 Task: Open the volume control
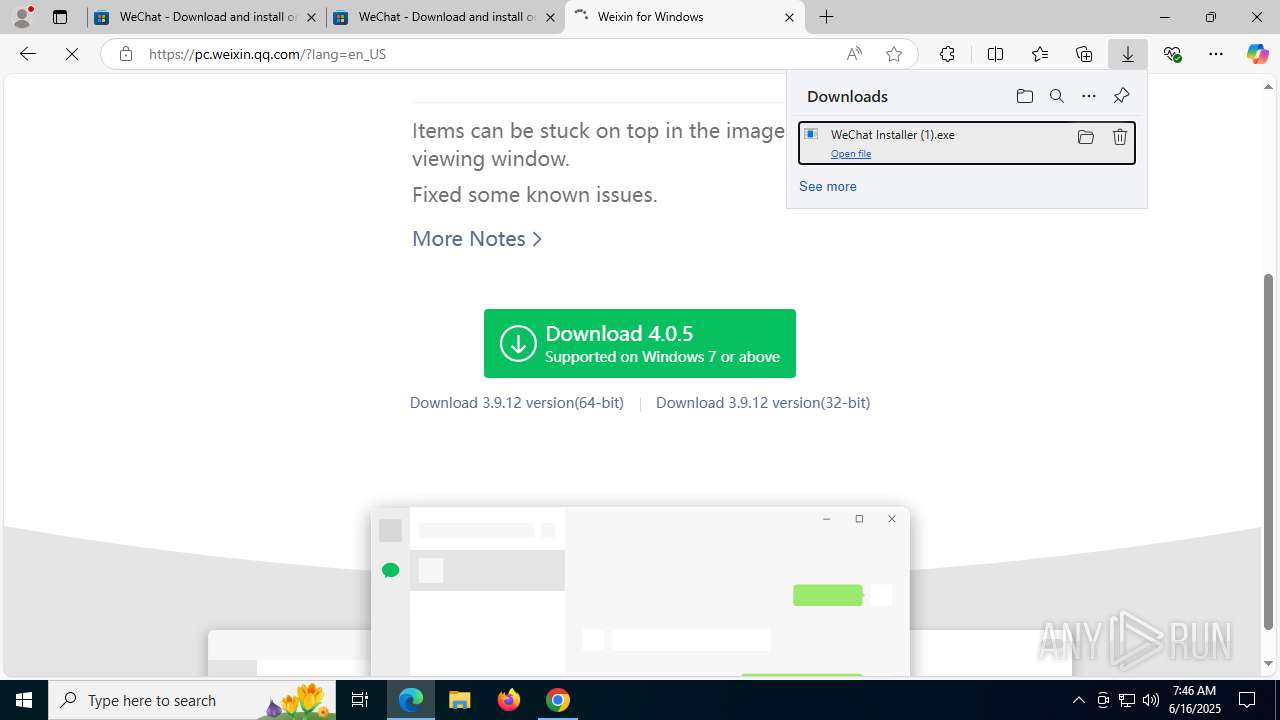pos(1150,700)
